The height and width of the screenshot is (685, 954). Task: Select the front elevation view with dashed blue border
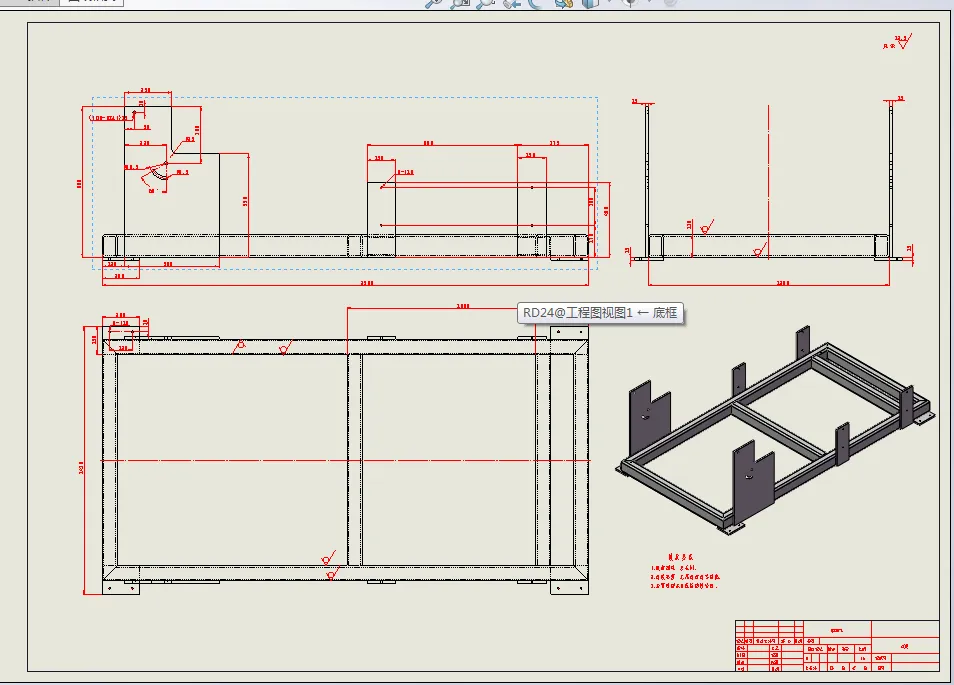(x=345, y=183)
